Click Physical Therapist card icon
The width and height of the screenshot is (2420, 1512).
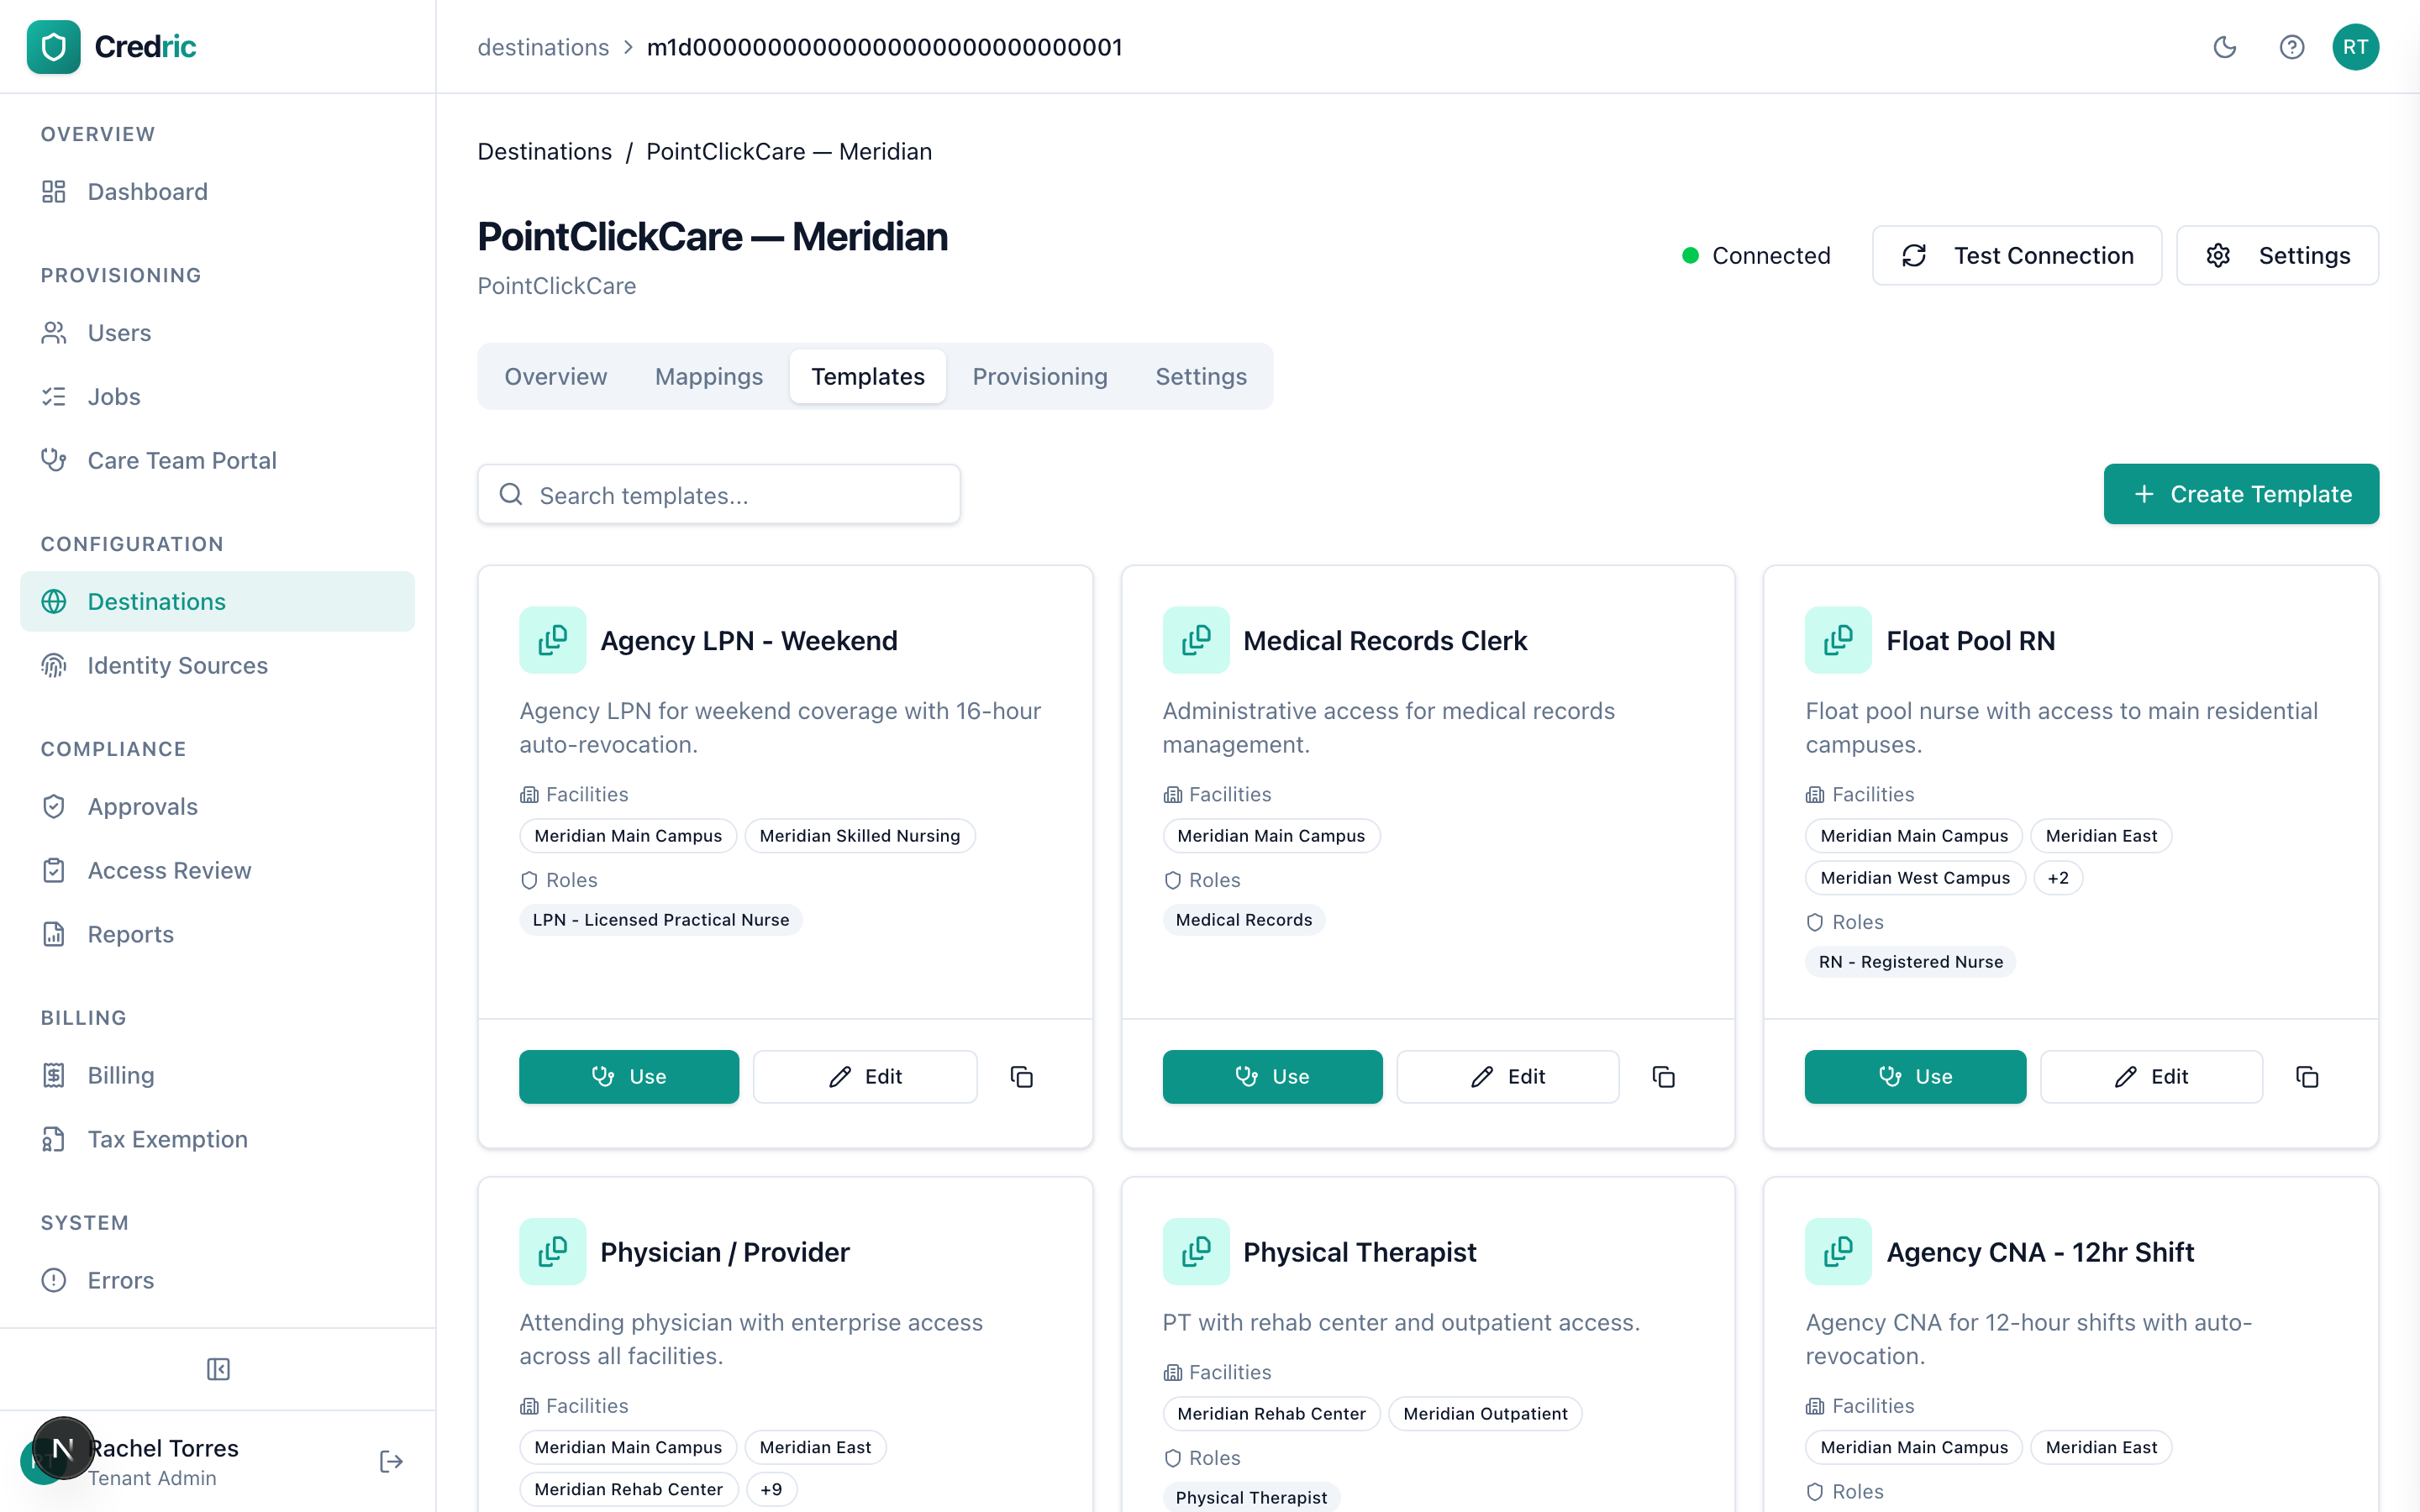click(x=1195, y=1252)
